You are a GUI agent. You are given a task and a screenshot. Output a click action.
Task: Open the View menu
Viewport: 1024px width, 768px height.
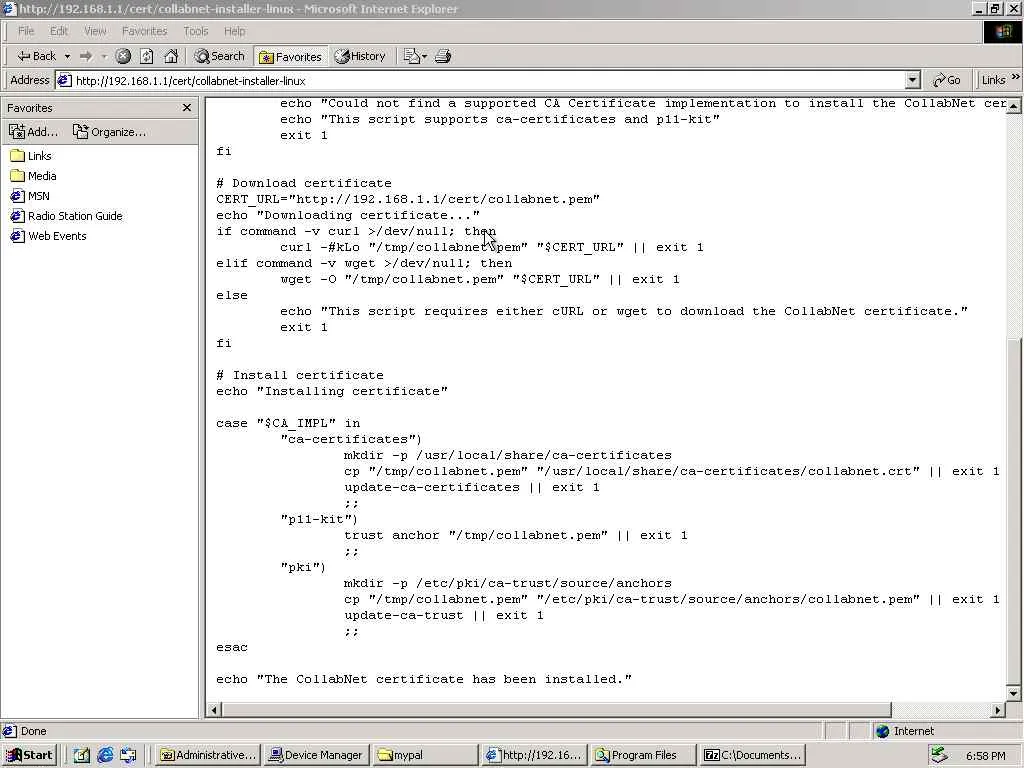[95, 31]
